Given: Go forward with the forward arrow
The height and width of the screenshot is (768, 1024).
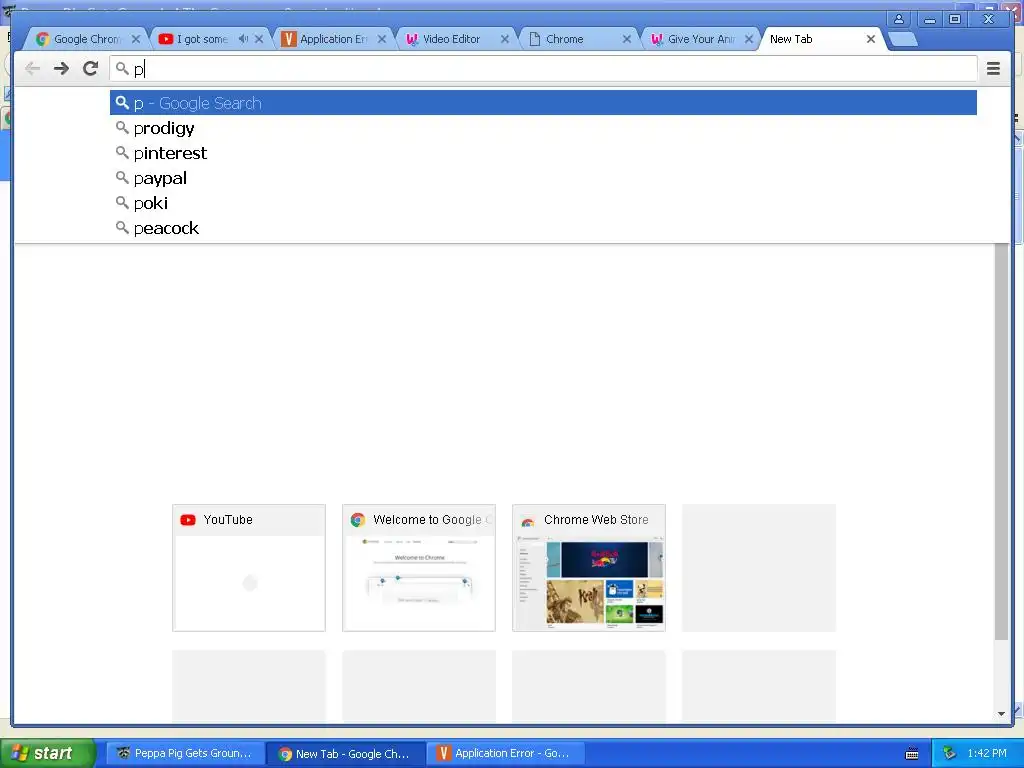Looking at the screenshot, I should [61, 69].
